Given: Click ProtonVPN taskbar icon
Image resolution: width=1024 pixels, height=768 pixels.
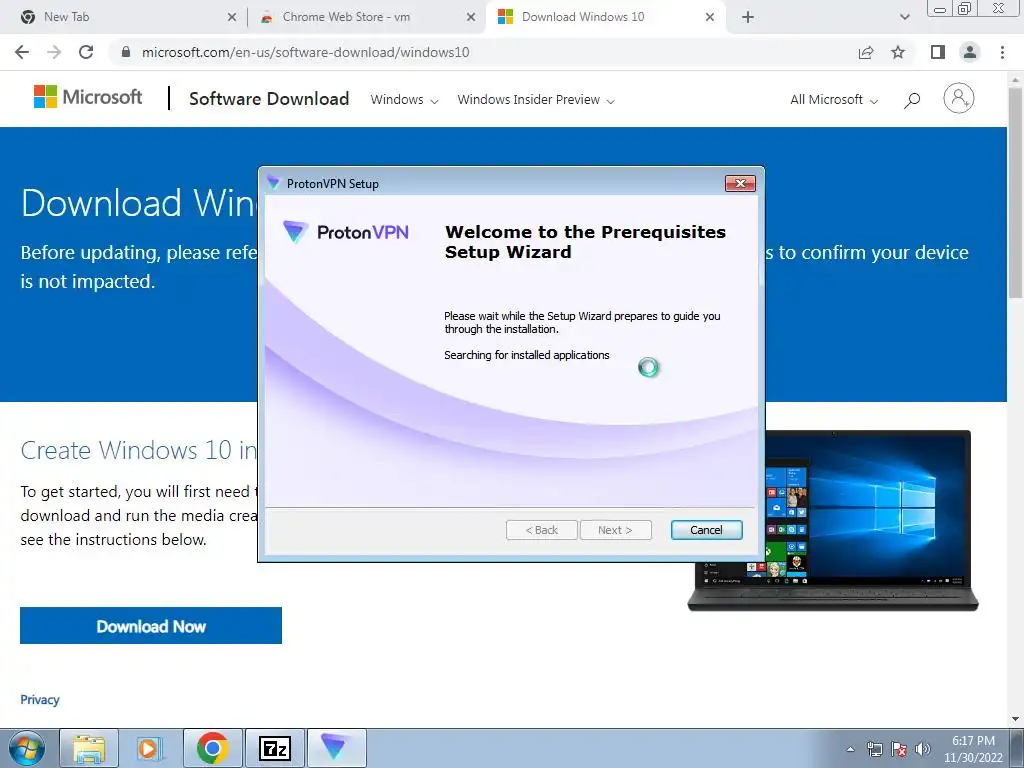Looking at the screenshot, I should [336, 748].
